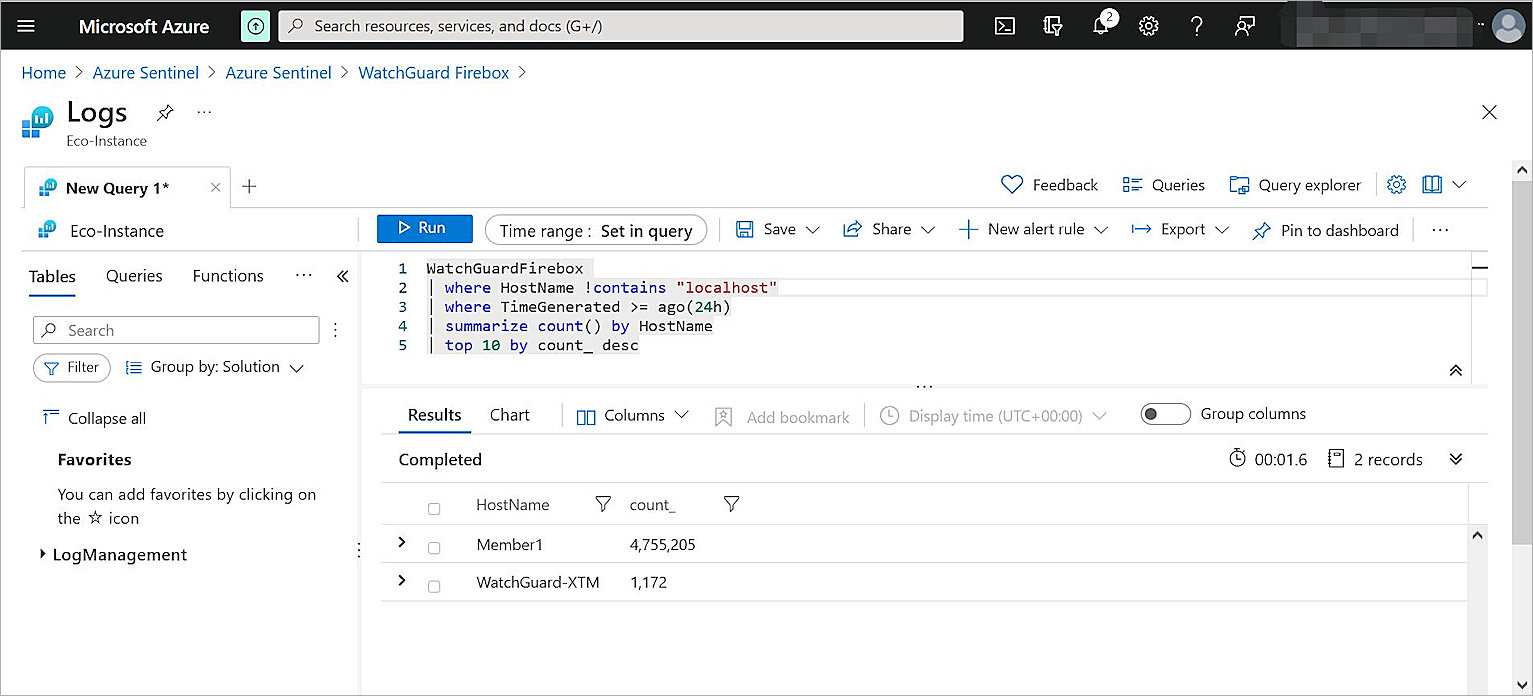Pin the Logs blade with pushpin icon
1533x696 pixels.
point(165,113)
